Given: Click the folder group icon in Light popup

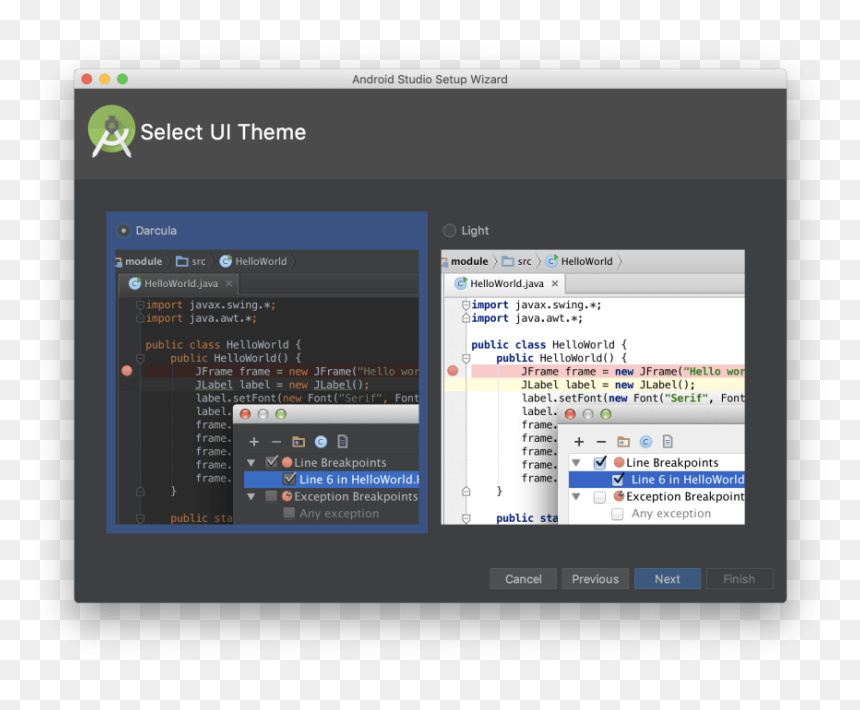Looking at the screenshot, I should 624,441.
